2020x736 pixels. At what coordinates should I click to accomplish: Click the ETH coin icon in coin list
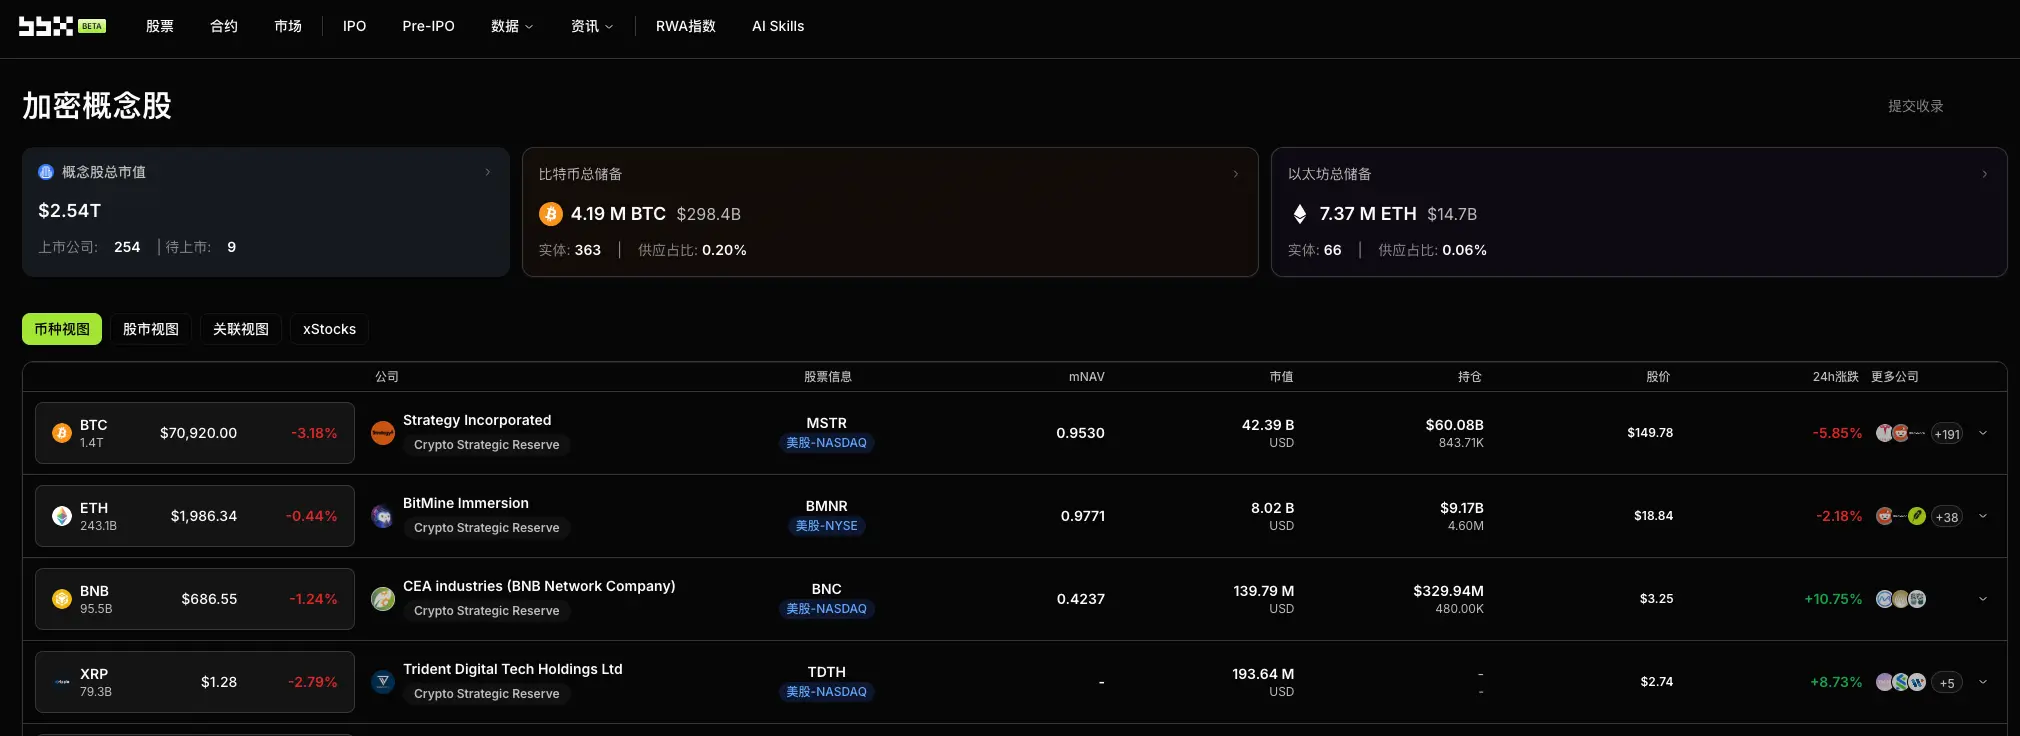pyautogui.click(x=62, y=516)
